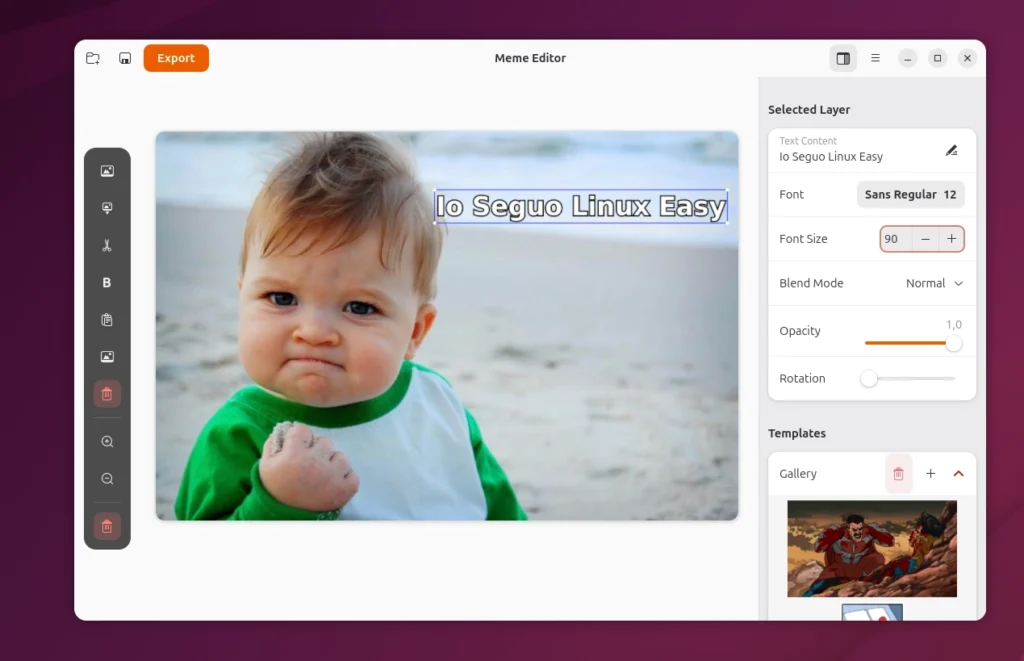Screen dimensions: 1024x661
Task: Click the Rotation slider handle
Action: tap(869, 379)
